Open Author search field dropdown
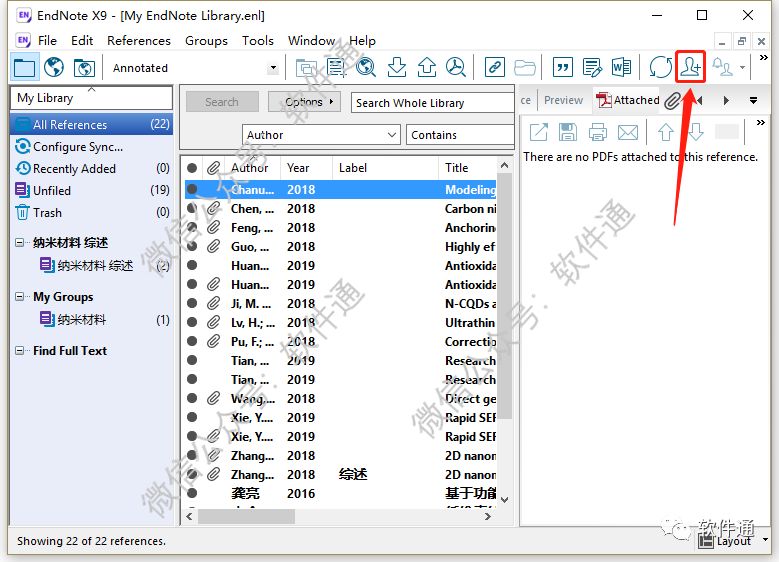The width and height of the screenshot is (779, 562). pyautogui.click(x=391, y=135)
